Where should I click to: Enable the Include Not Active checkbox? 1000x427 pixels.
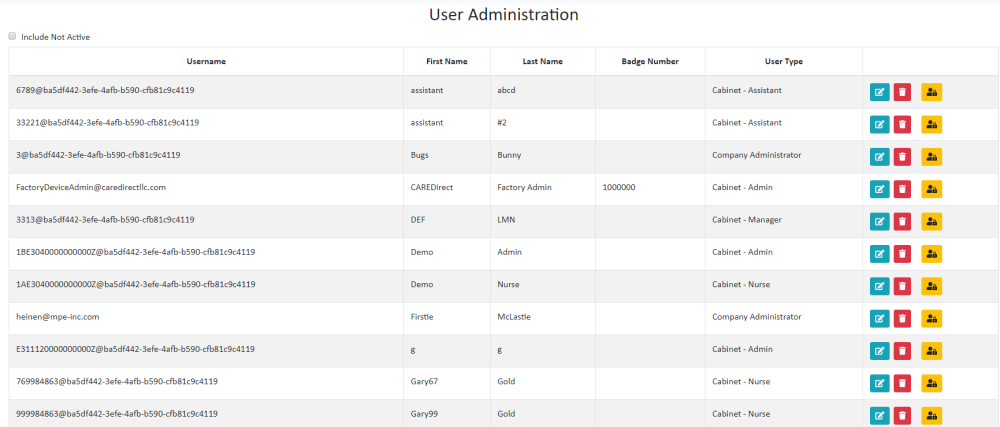12,36
